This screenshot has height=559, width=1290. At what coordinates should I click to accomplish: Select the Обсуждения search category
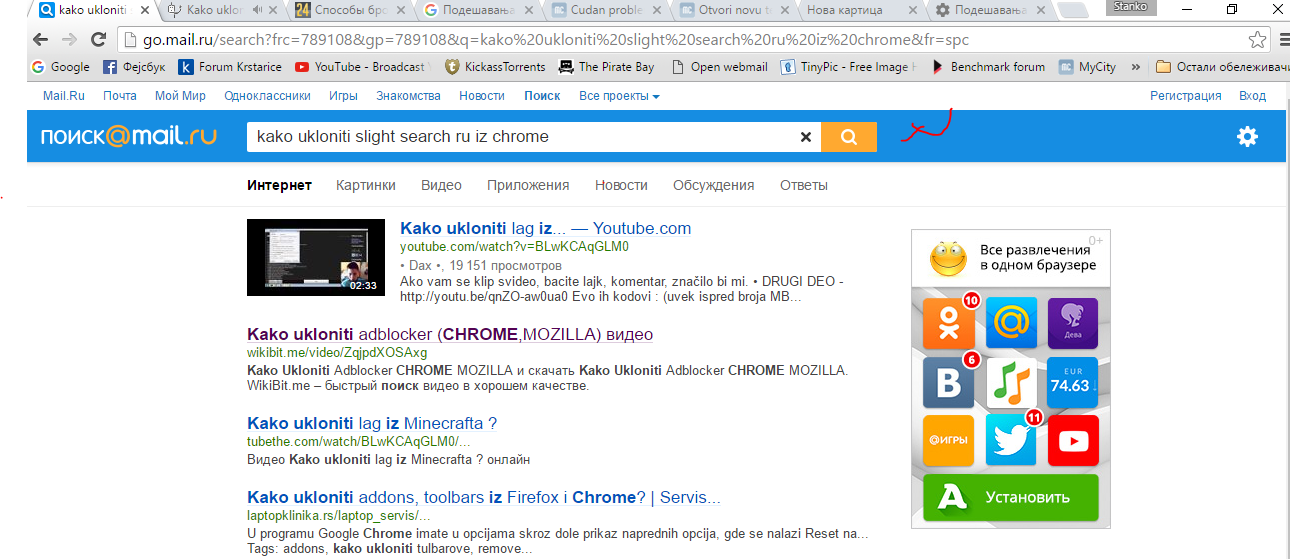pyautogui.click(x=713, y=185)
